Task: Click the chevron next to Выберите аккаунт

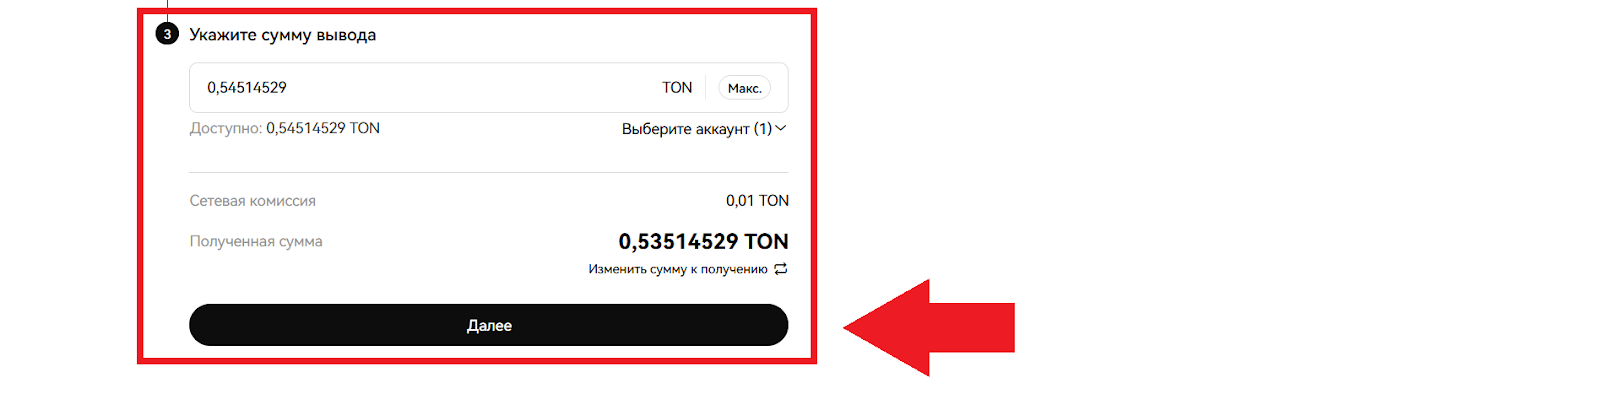Action: pyautogui.click(x=781, y=128)
